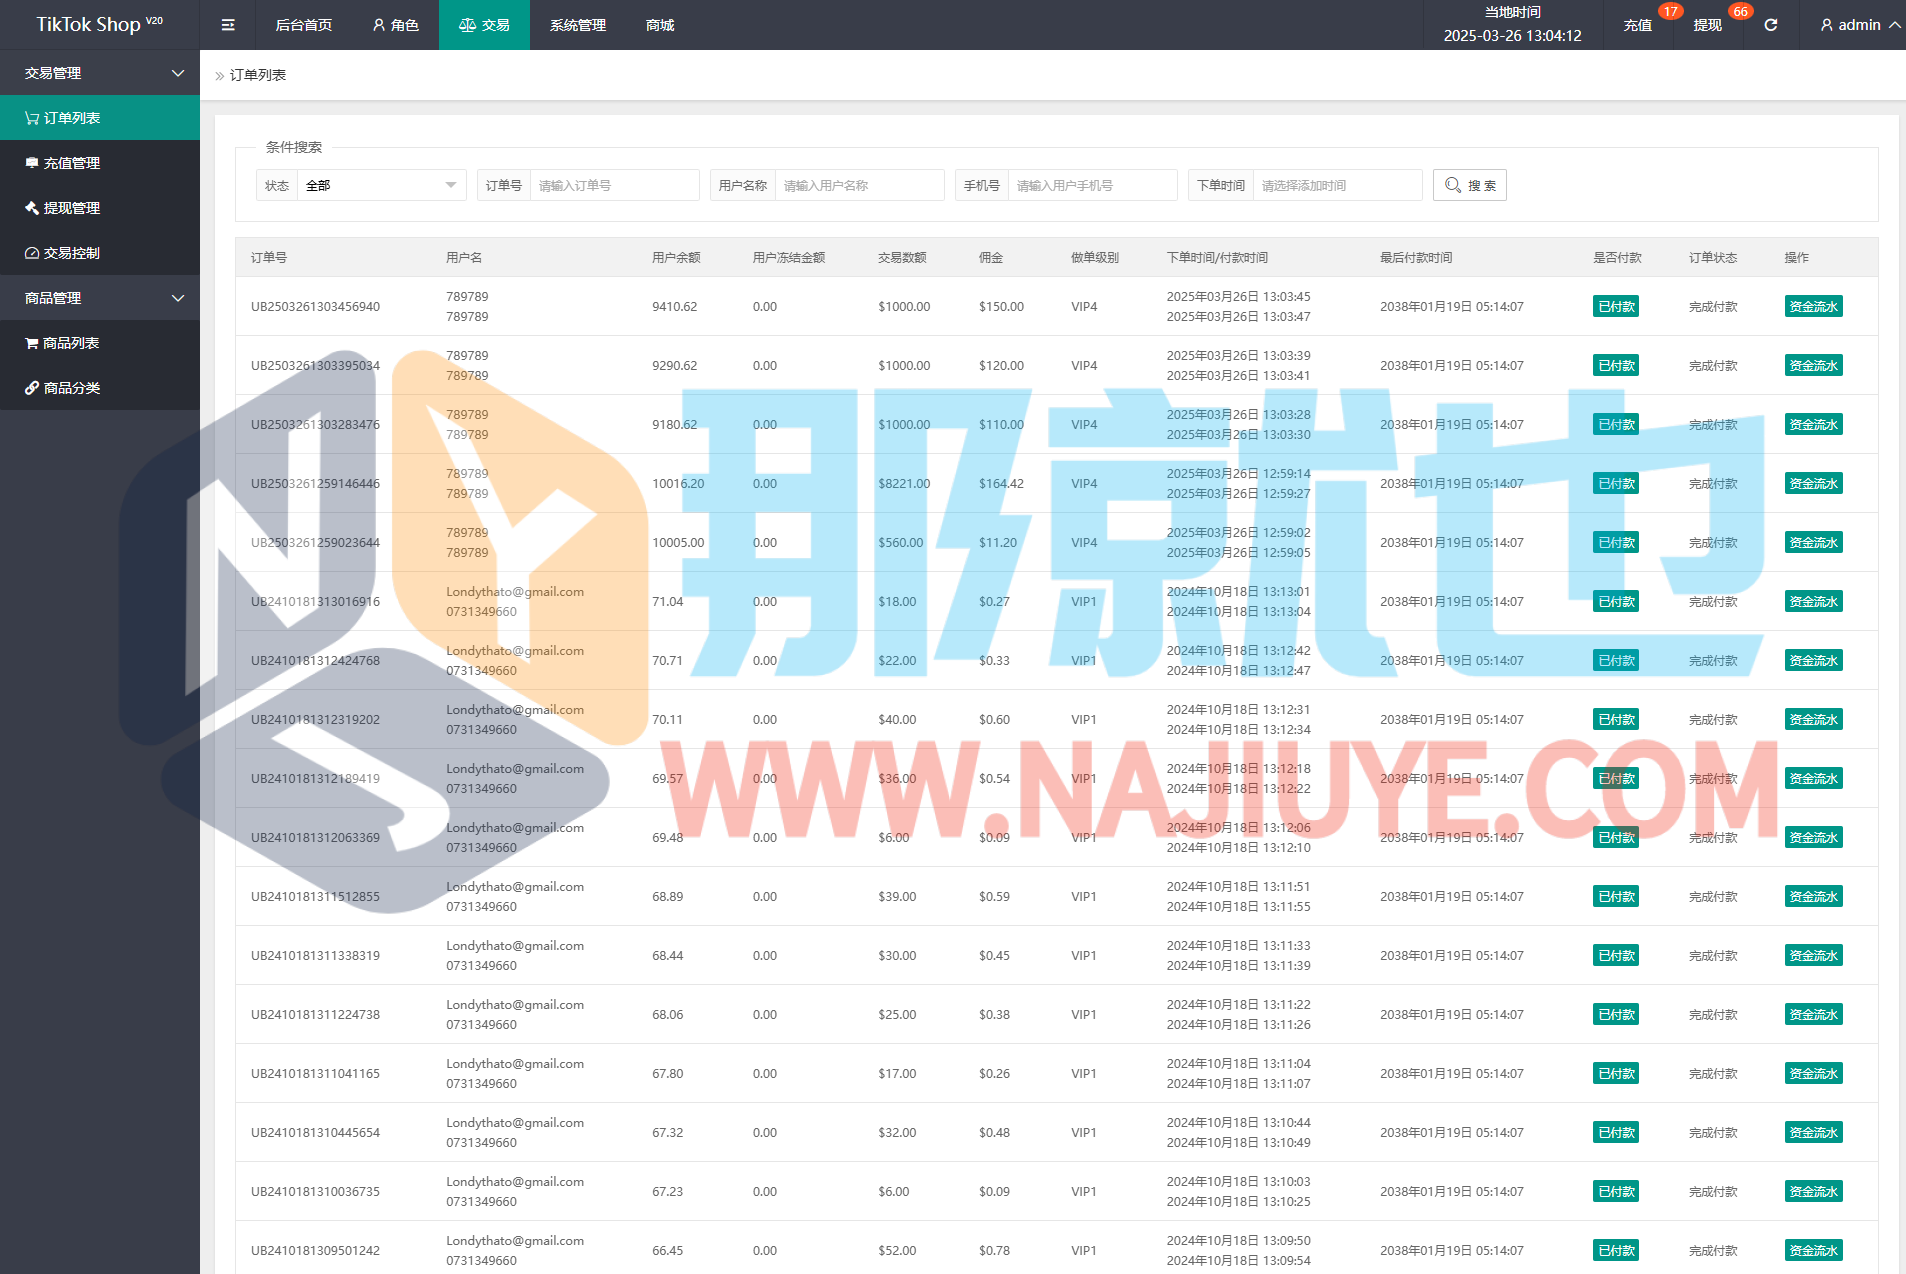Screen dimensions: 1906x1274
Task: Click the sidebar collapse hamburger icon
Action: click(228, 25)
